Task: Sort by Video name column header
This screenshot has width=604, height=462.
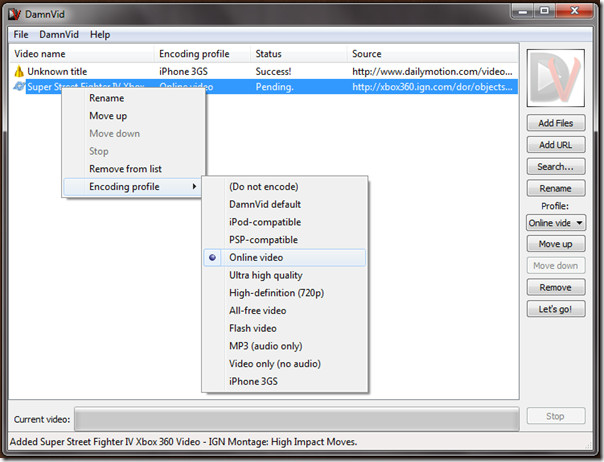Action: click(x=82, y=54)
